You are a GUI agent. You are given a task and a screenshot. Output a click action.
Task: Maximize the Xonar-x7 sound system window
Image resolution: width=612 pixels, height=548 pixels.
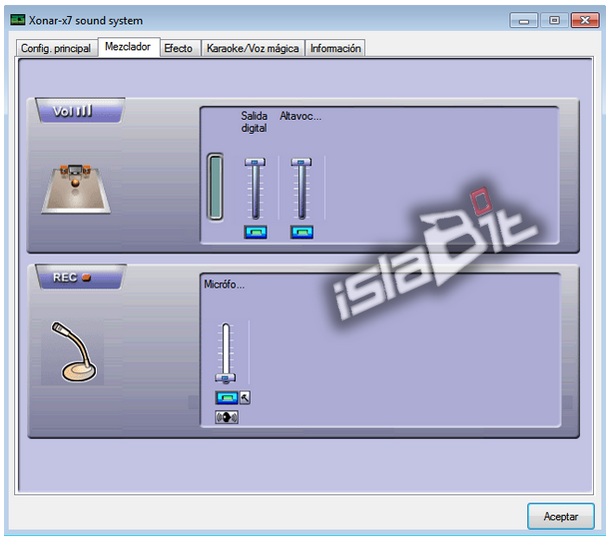554,20
